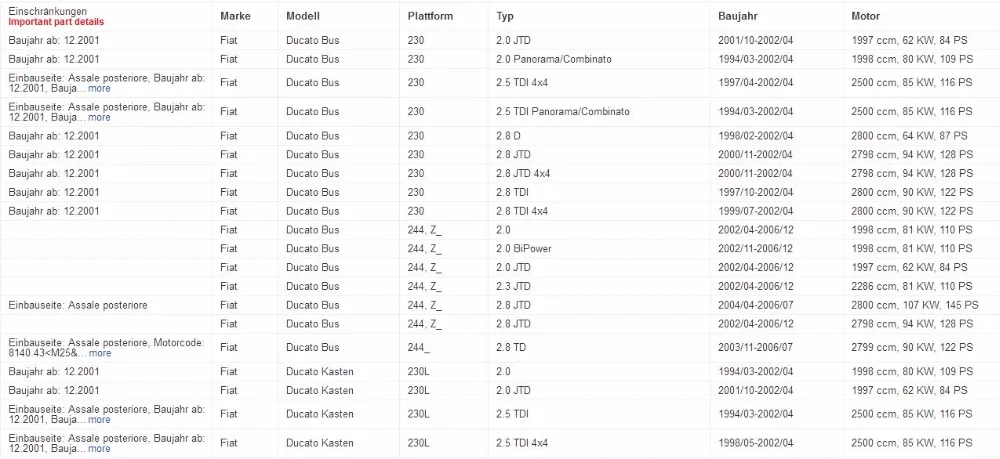Select the Plattform column header
1000x459 pixels.
[430, 17]
